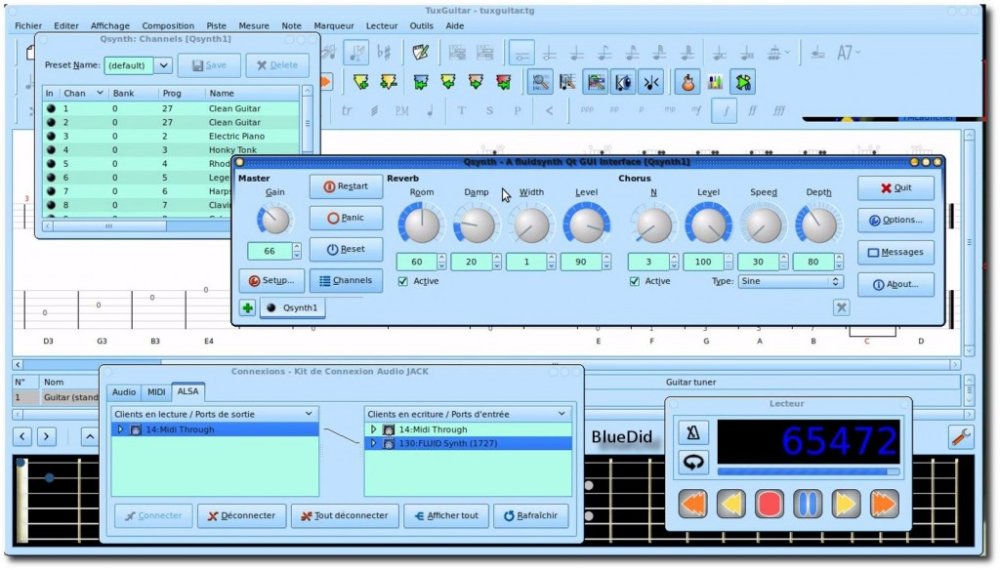Image resolution: width=1000 pixels, height=570 pixels.
Task: Click the green play-arrow transport toolbar icon
Action: [744, 82]
